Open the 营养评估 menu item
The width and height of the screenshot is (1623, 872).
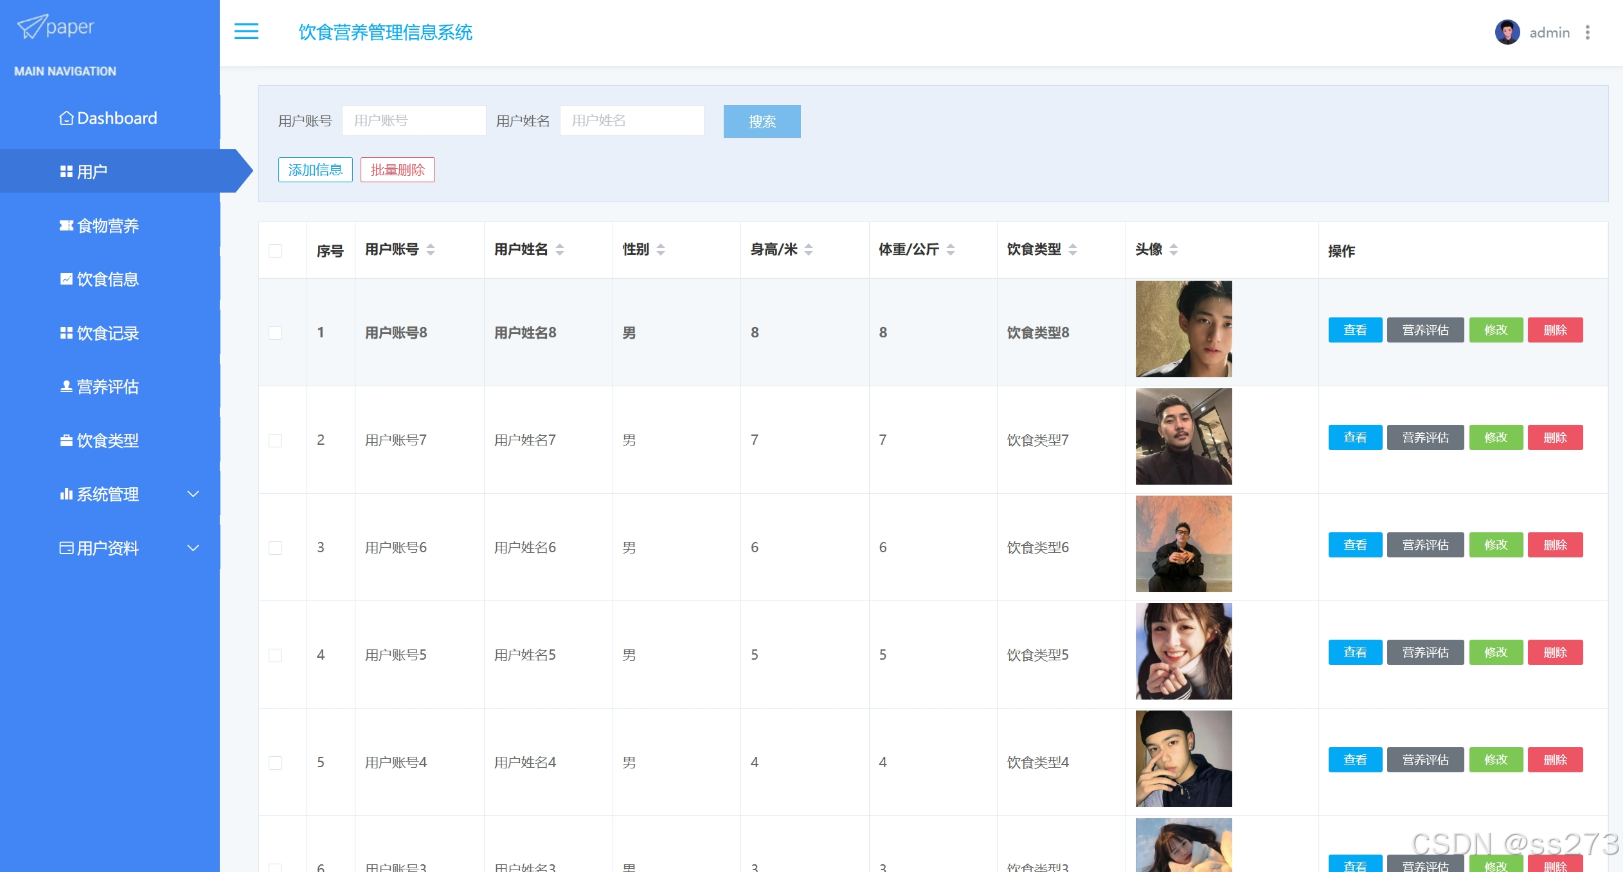coord(110,387)
